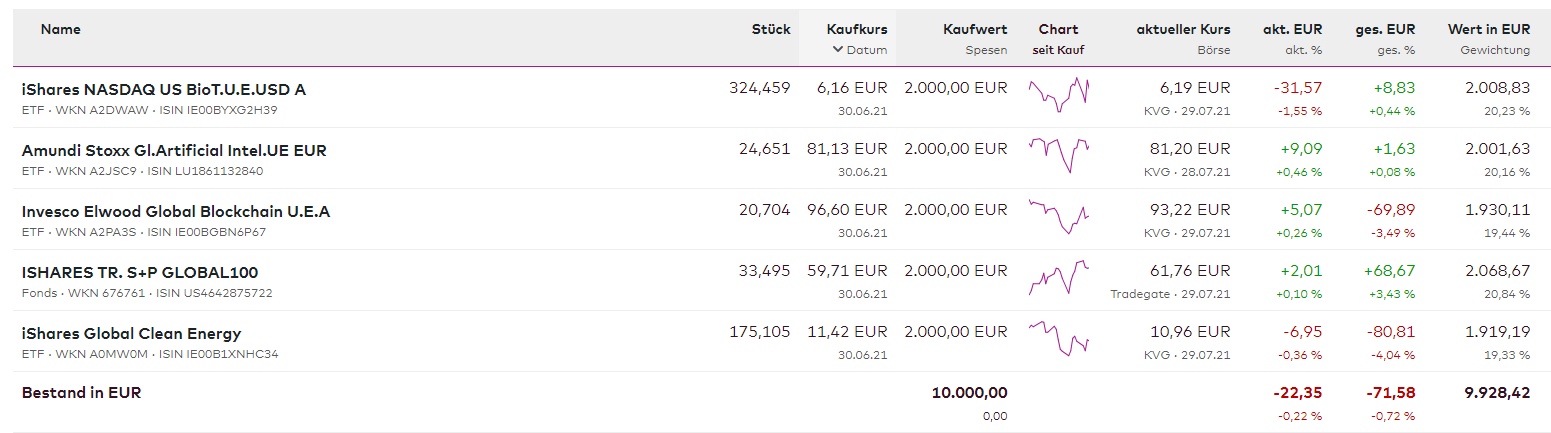Open Amundi Stoxx Gl.Artificial Intel.UE EUR

click(x=174, y=150)
